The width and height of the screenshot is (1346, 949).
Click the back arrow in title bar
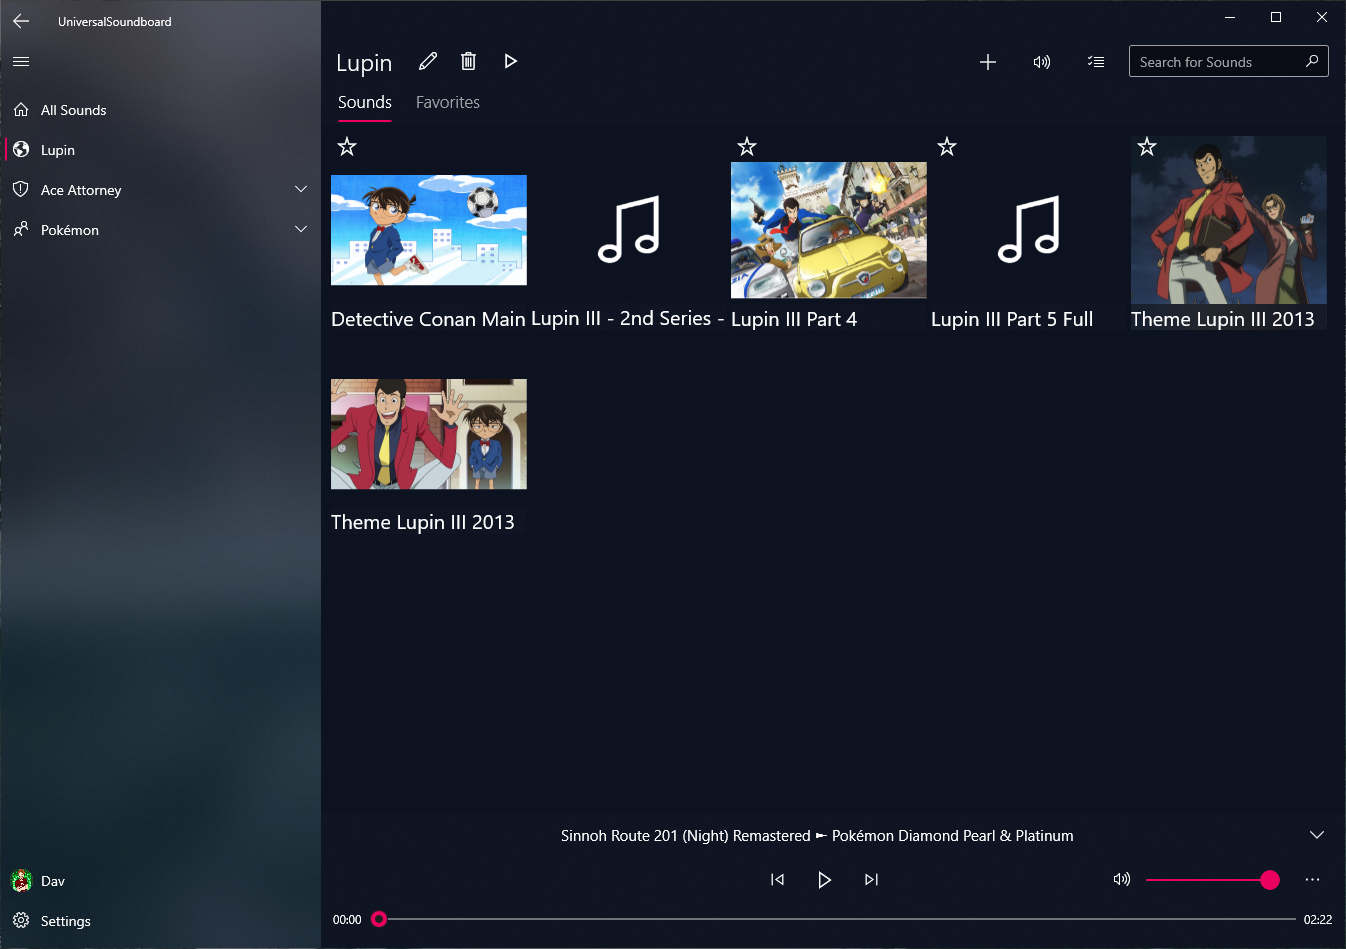pyautogui.click(x=21, y=21)
